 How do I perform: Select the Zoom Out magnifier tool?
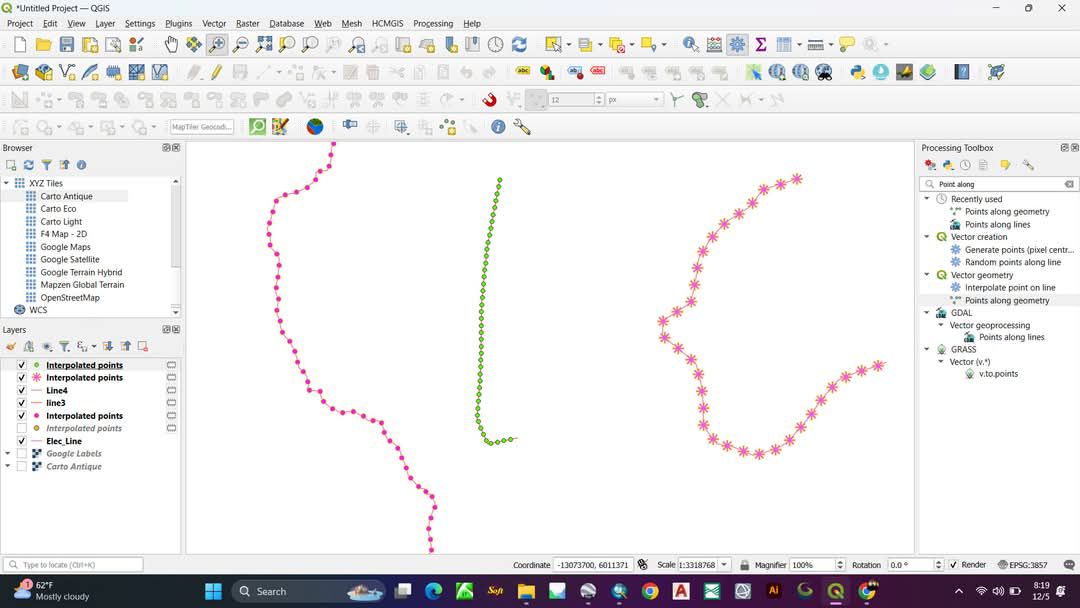pyautogui.click(x=240, y=45)
